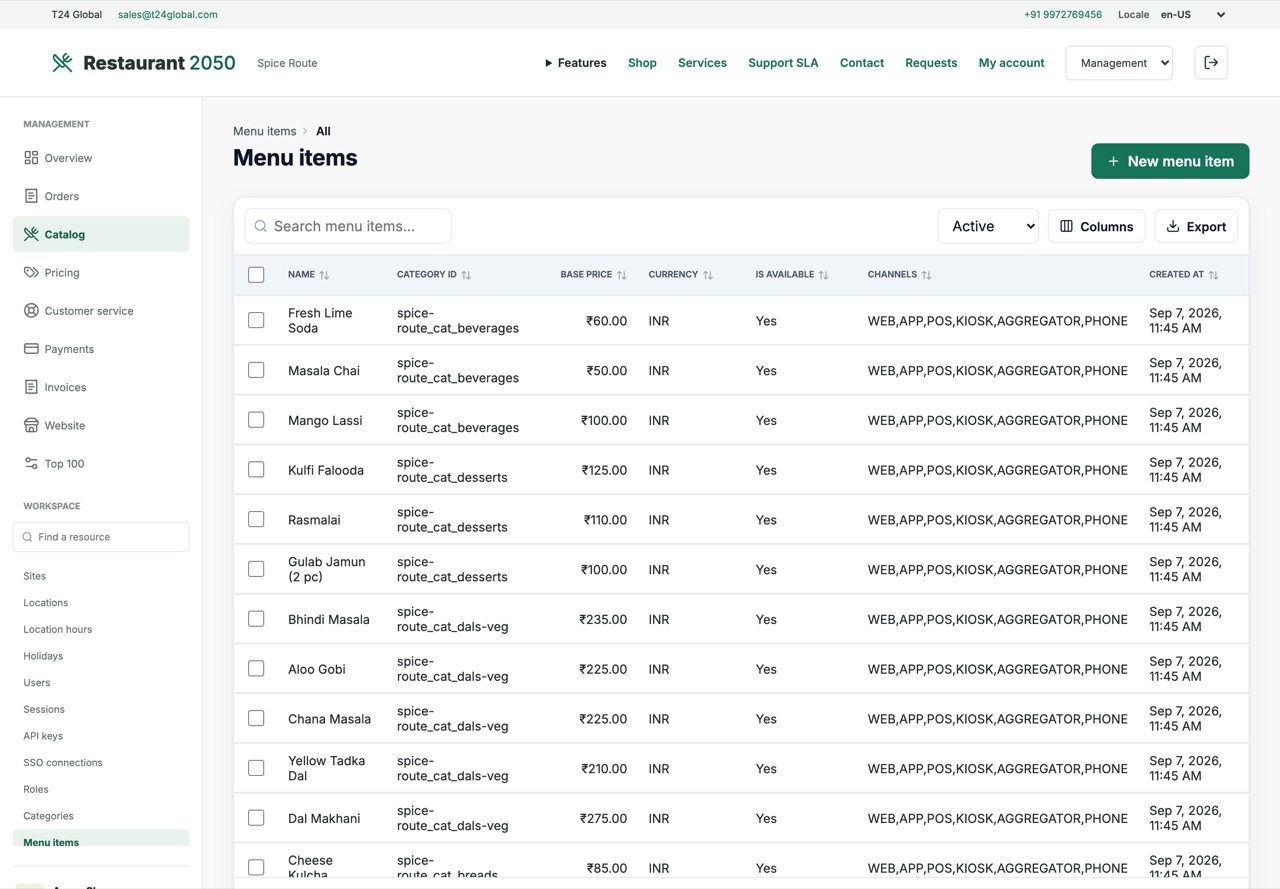
Task: Open API keys in the workspace sidebar
Action: pyautogui.click(x=43, y=736)
